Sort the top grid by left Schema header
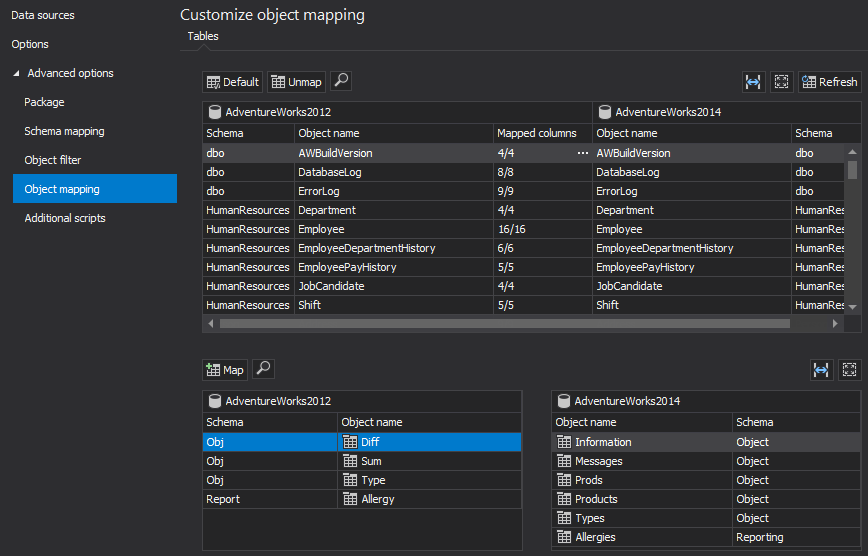 point(249,133)
